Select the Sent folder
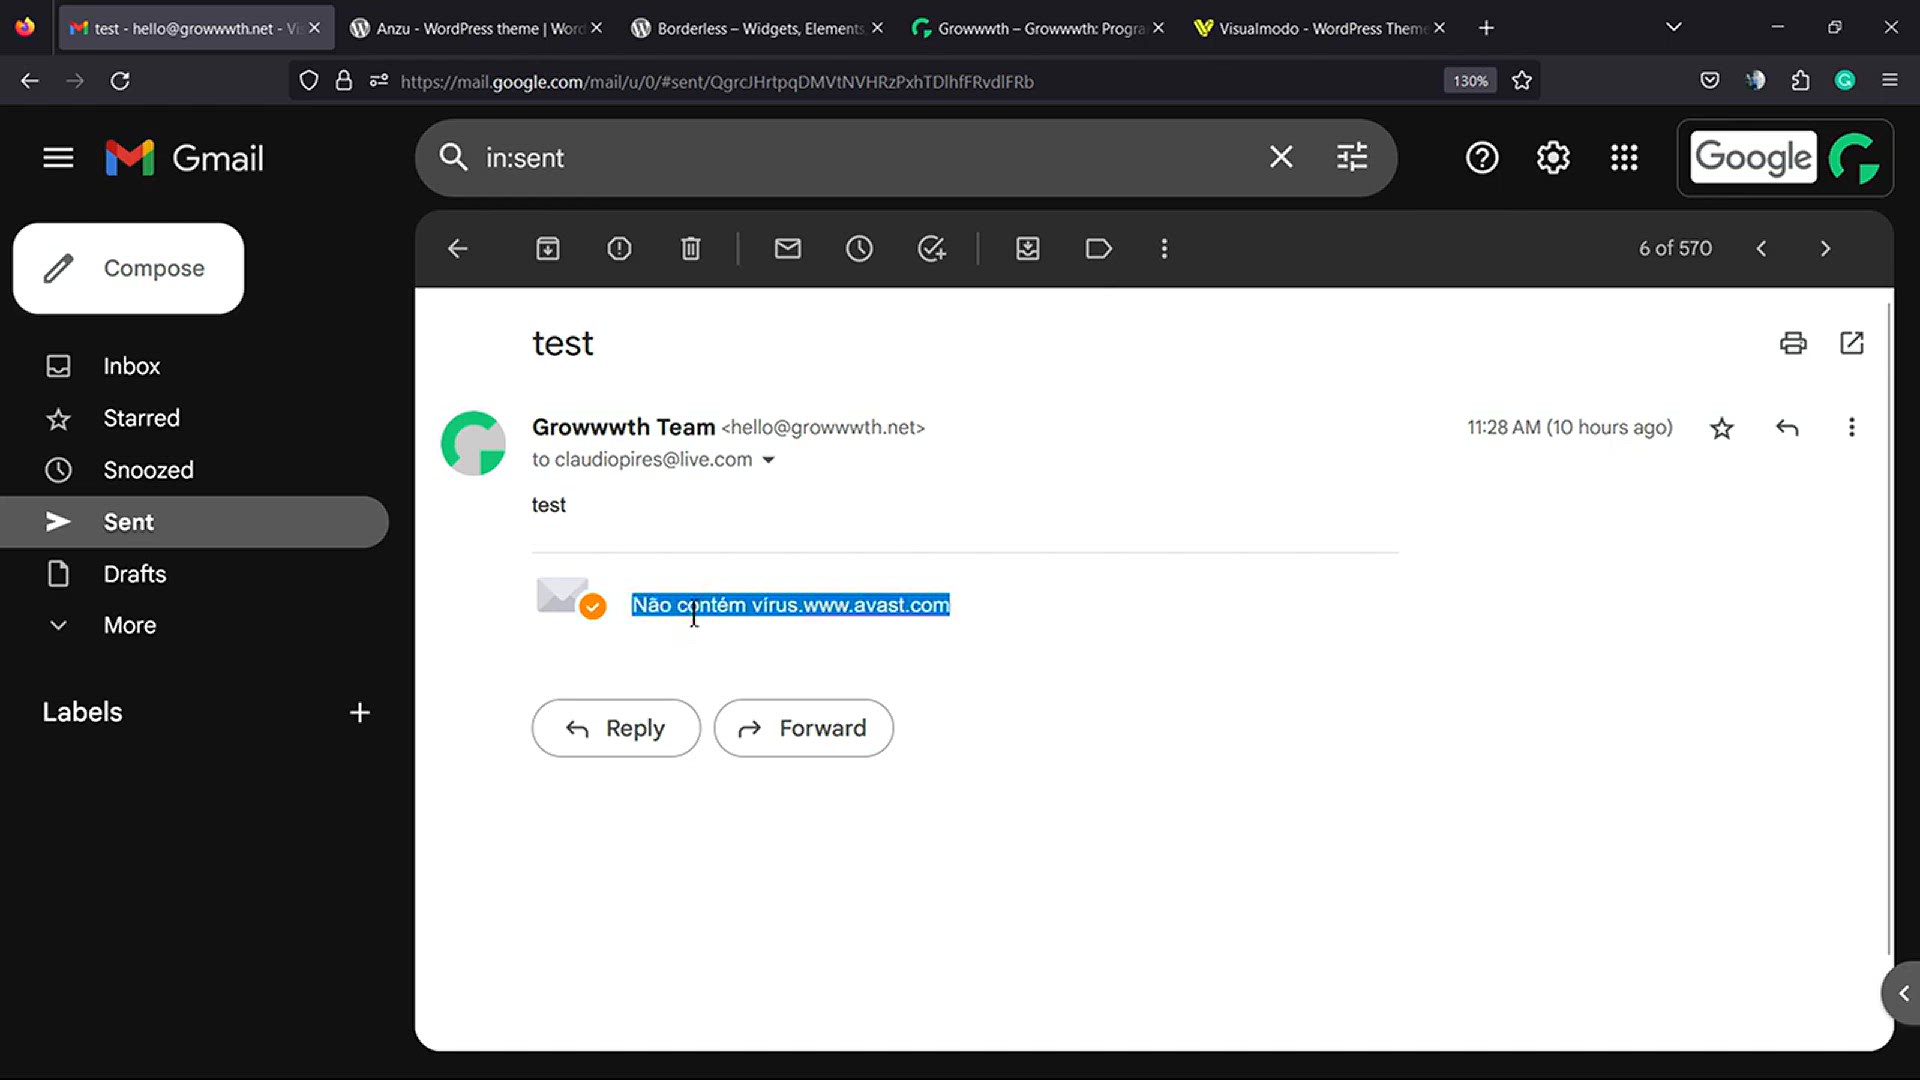1920x1080 pixels. (194, 522)
